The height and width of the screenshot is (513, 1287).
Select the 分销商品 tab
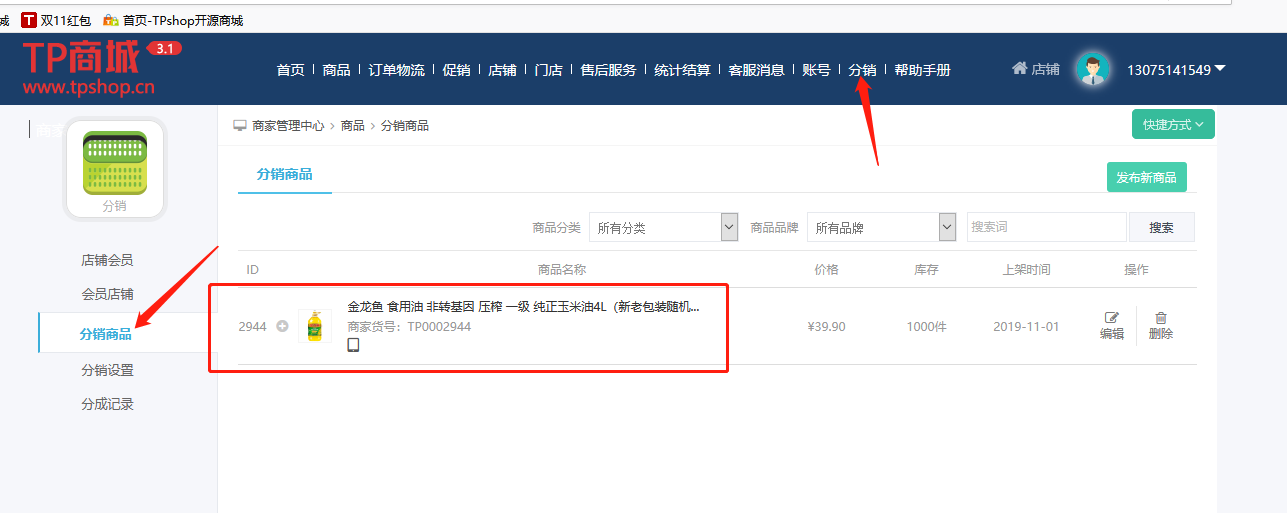(x=285, y=174)
